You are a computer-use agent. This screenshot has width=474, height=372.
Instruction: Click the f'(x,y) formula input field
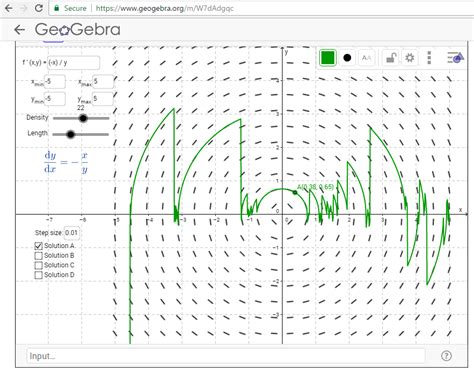(73, 63)
